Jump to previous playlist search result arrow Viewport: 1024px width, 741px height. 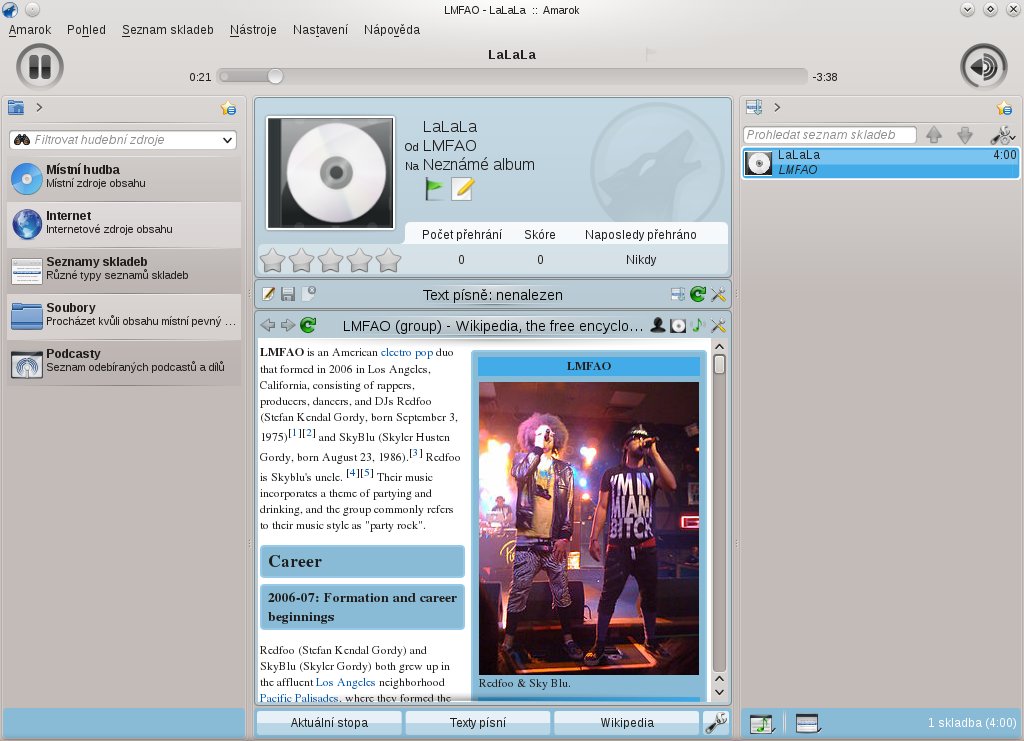click(x=934, y=134)
